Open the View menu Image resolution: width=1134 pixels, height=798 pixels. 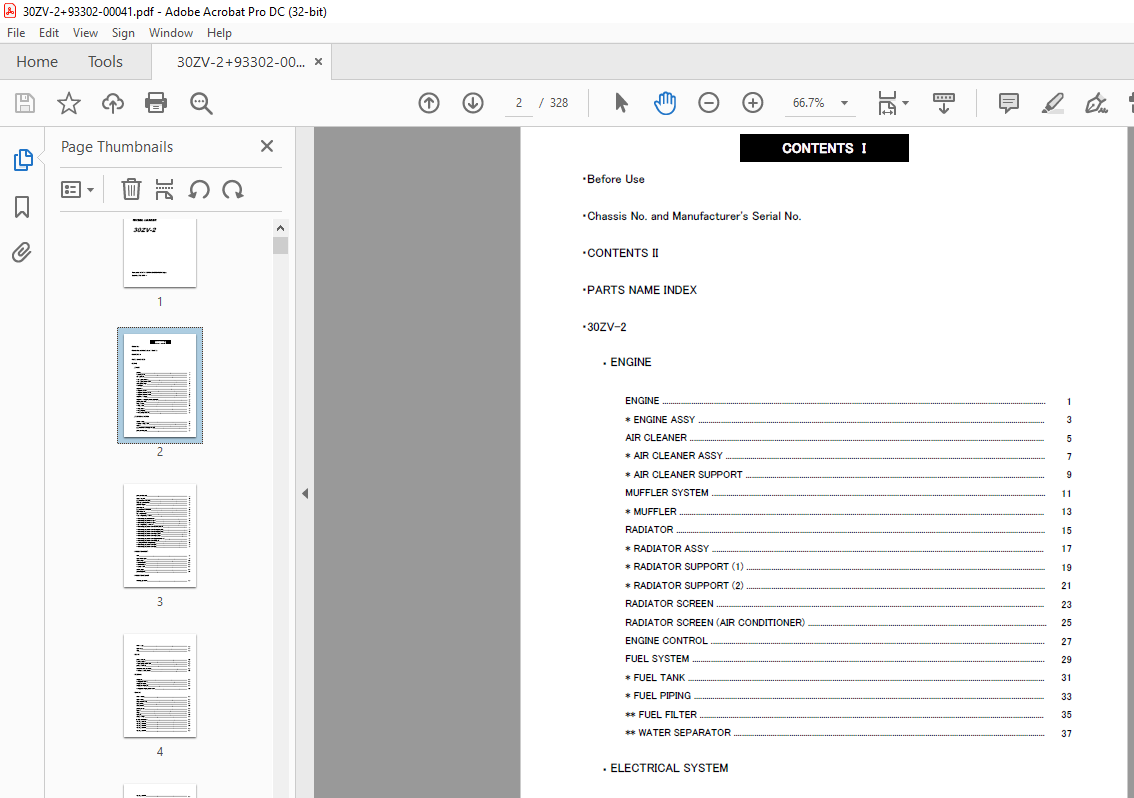pyautogui.click(x=85, y=33)
